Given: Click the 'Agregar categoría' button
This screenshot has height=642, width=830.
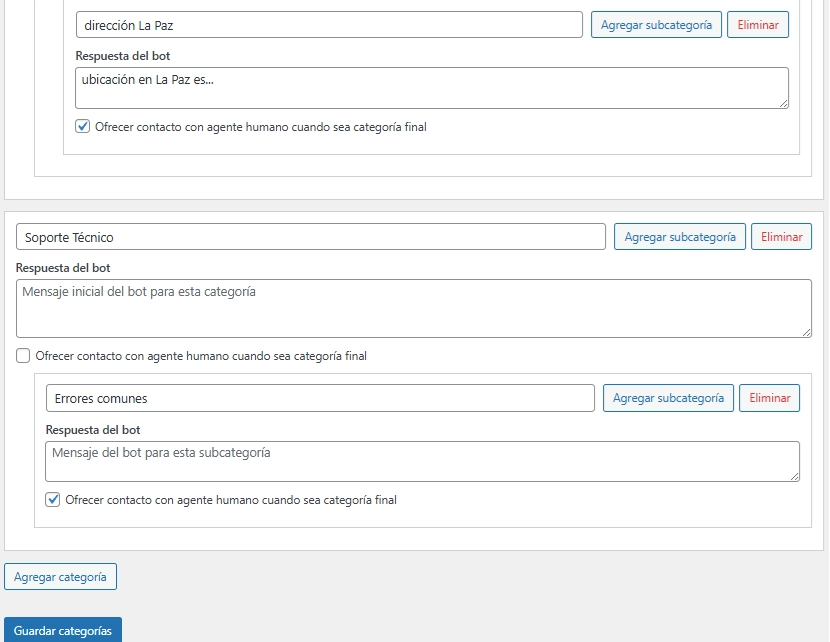Looking at the screenshot, I should click(61, 577).
